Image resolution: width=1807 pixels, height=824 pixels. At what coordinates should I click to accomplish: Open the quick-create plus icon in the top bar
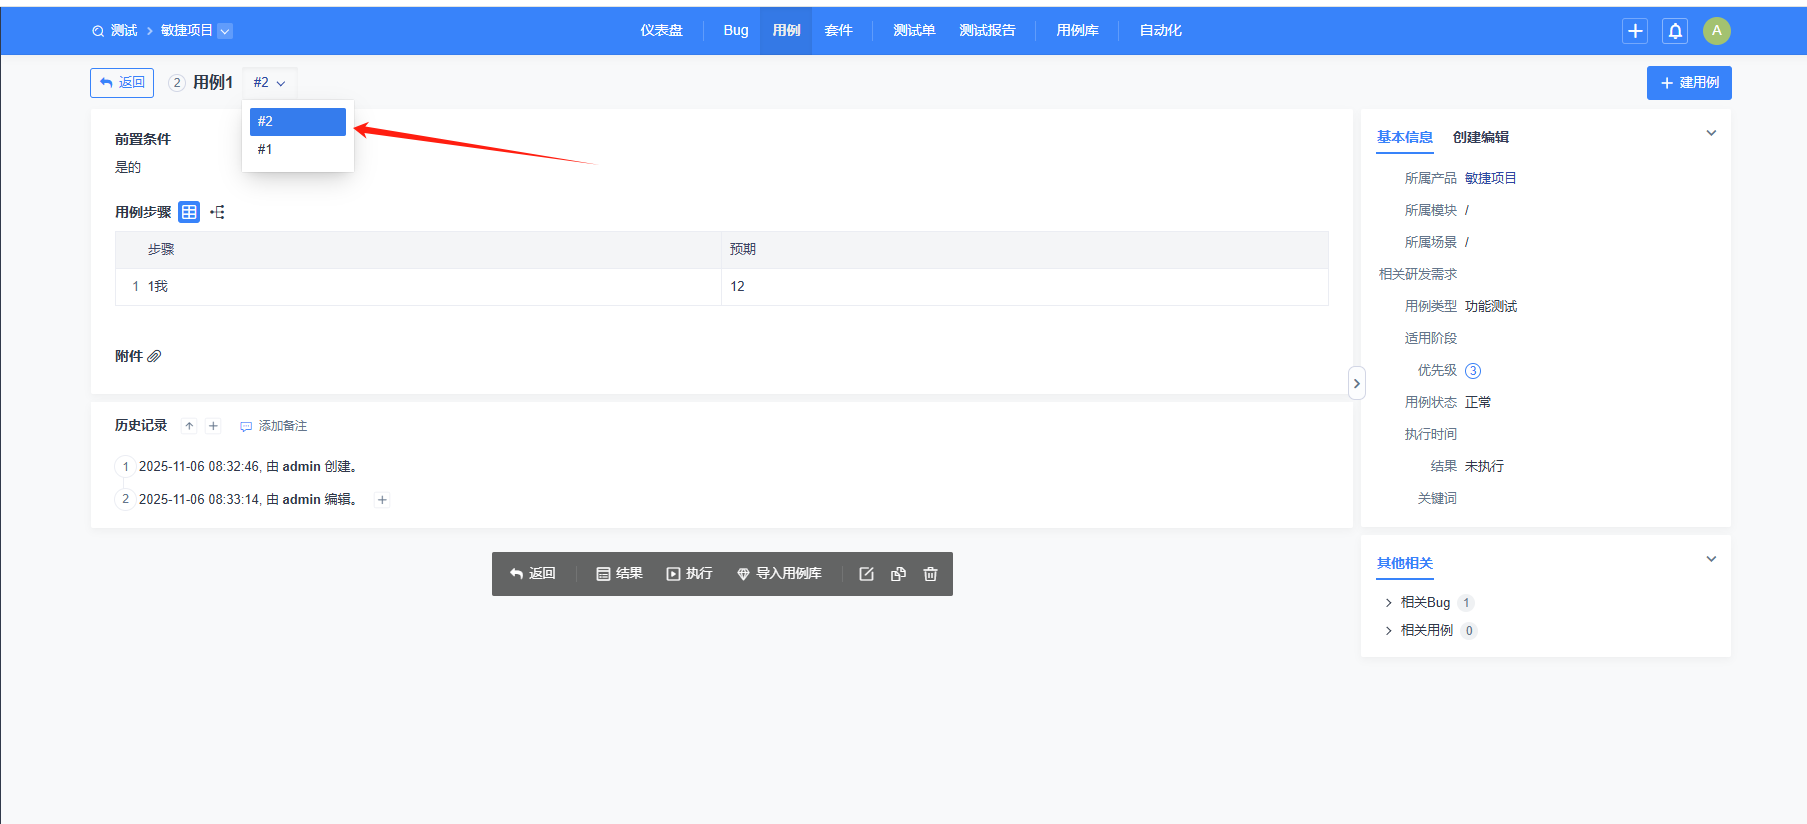(1635, 31)
